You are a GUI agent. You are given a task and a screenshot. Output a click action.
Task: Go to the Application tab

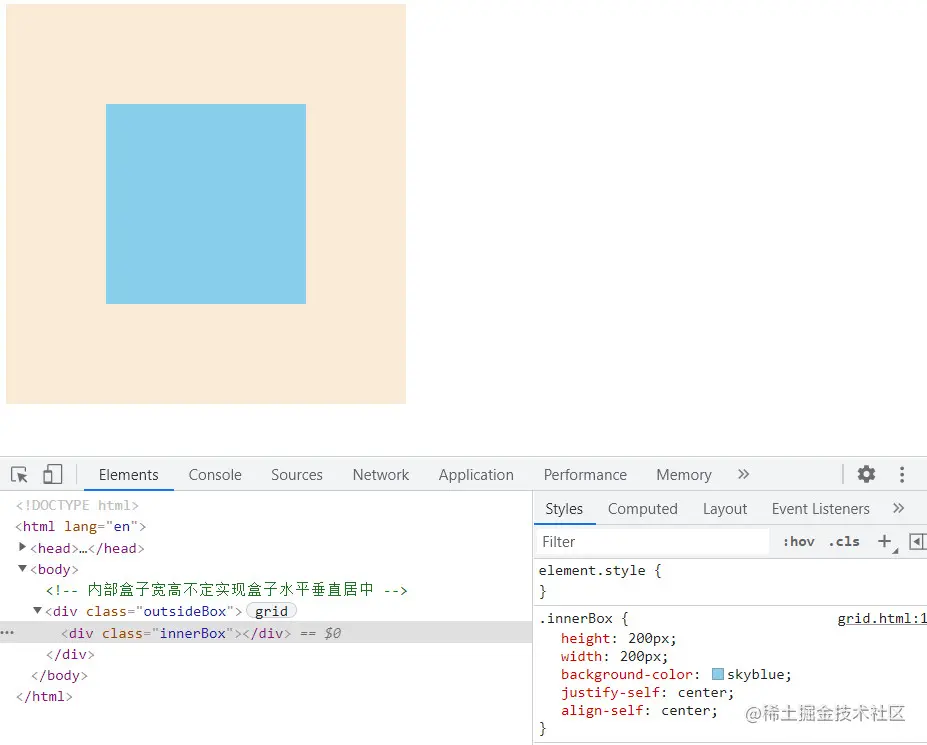[x=476, y=475]
